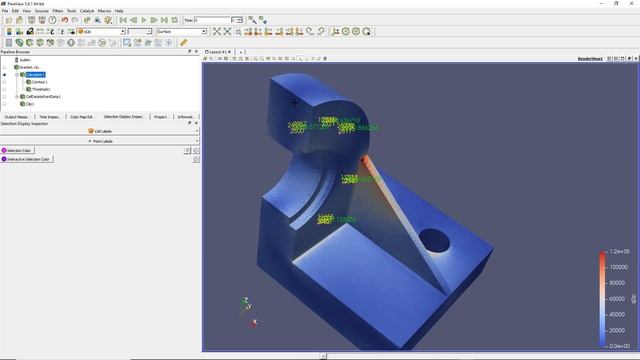Rotate view 90 degrees clockwise
The width and height of the screenshot is (640, 360).
[310, 31]
